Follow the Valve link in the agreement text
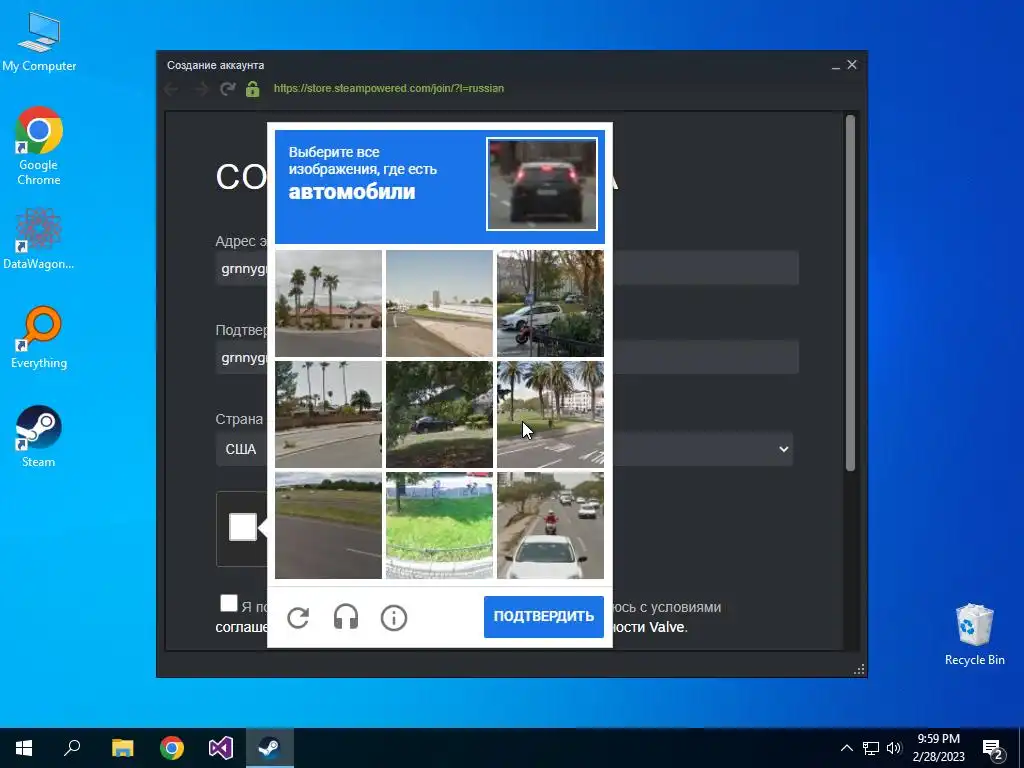1024x768 pixels. click(666, 627)
